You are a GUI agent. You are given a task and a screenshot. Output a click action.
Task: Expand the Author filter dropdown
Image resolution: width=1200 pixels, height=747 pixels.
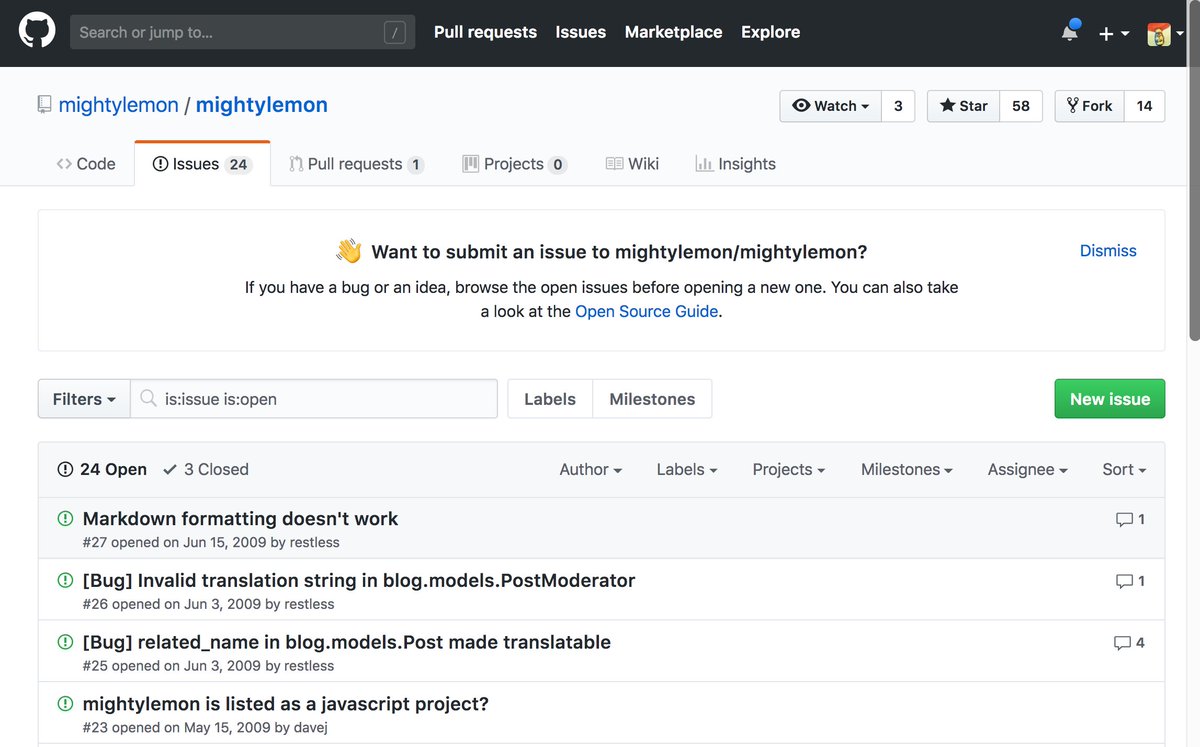pyautogui.click(x=591, y=469)
